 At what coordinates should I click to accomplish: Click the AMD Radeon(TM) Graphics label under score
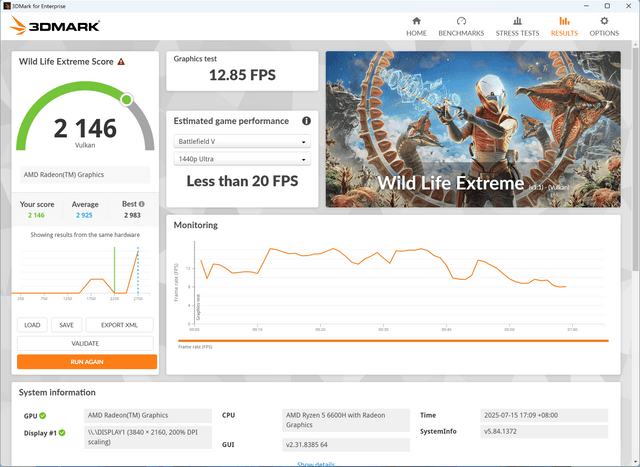[85, 175]
